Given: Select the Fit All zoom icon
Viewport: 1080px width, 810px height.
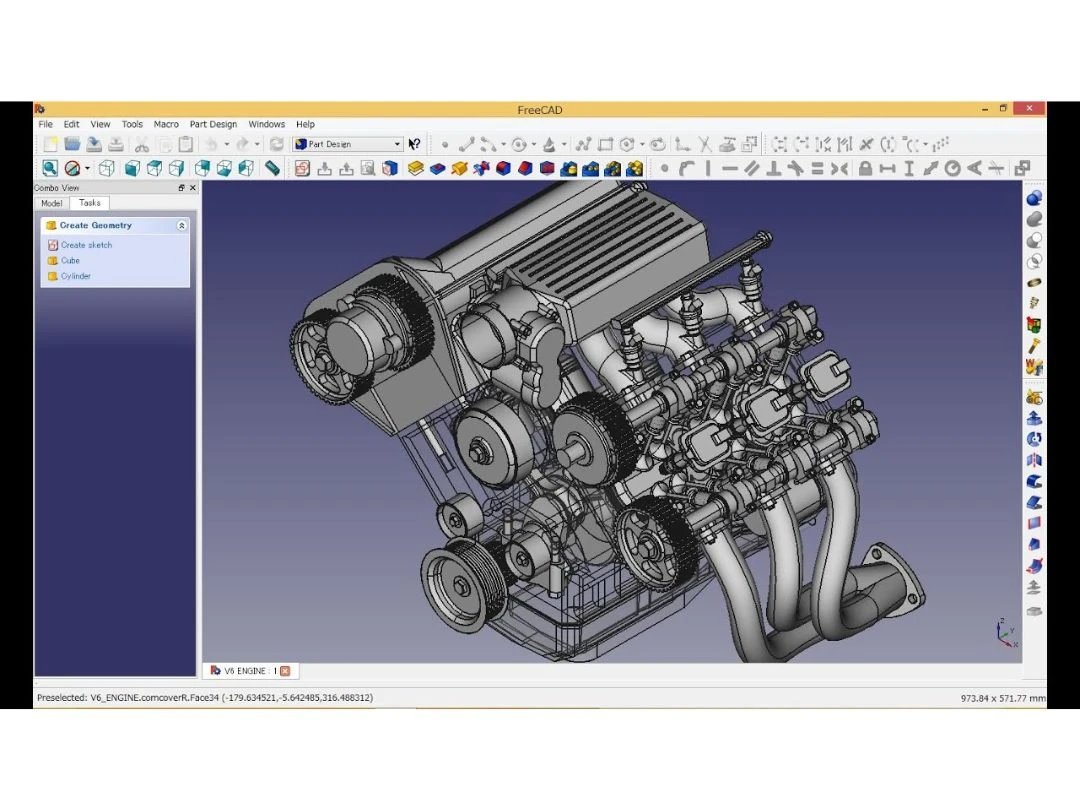Looking at the screenshot, I should 48,167.
